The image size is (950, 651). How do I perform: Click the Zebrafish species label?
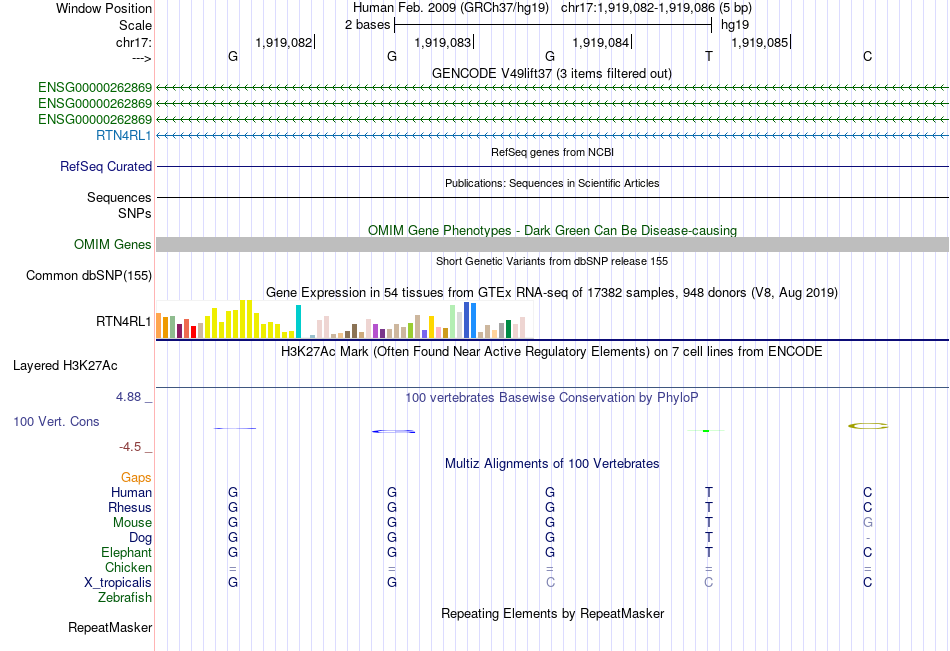[x=125, y=597]
